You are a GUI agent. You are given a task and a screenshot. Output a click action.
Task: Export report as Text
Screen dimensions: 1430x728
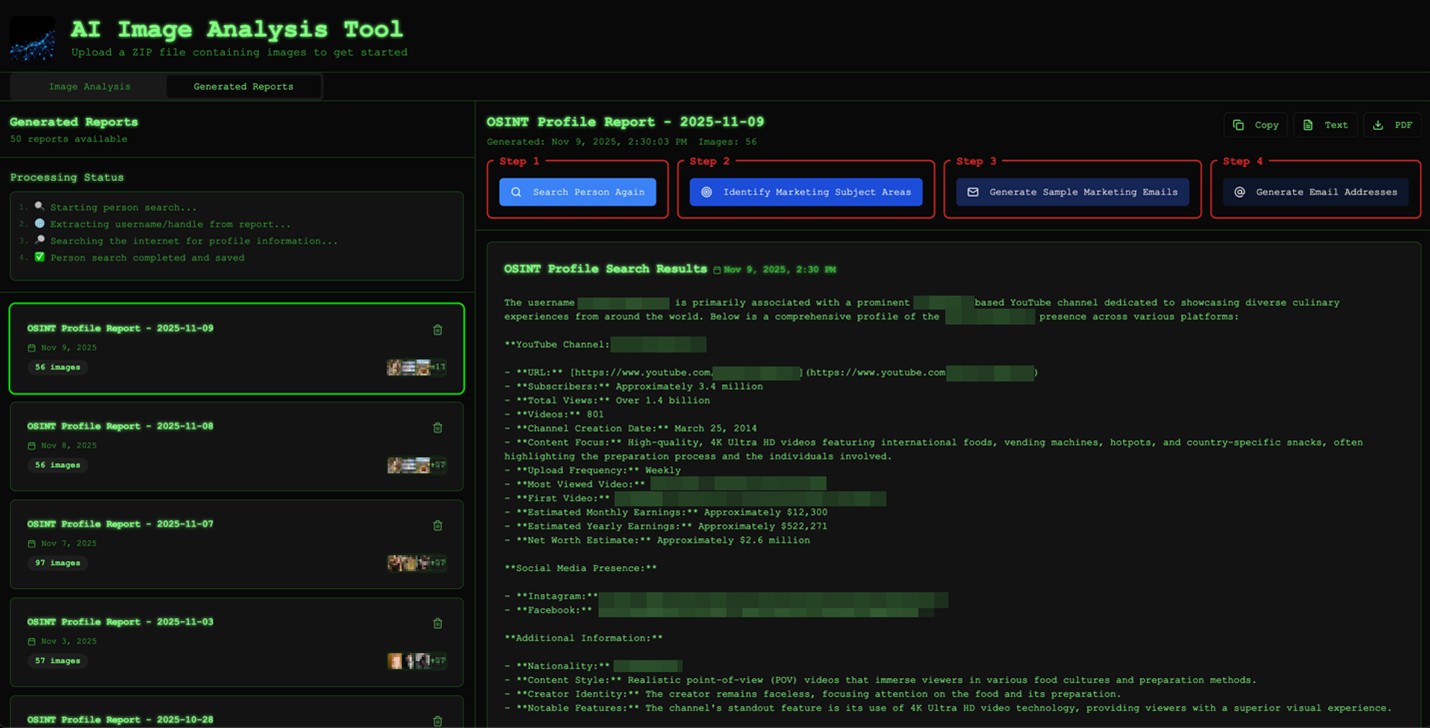point(1326,125)
